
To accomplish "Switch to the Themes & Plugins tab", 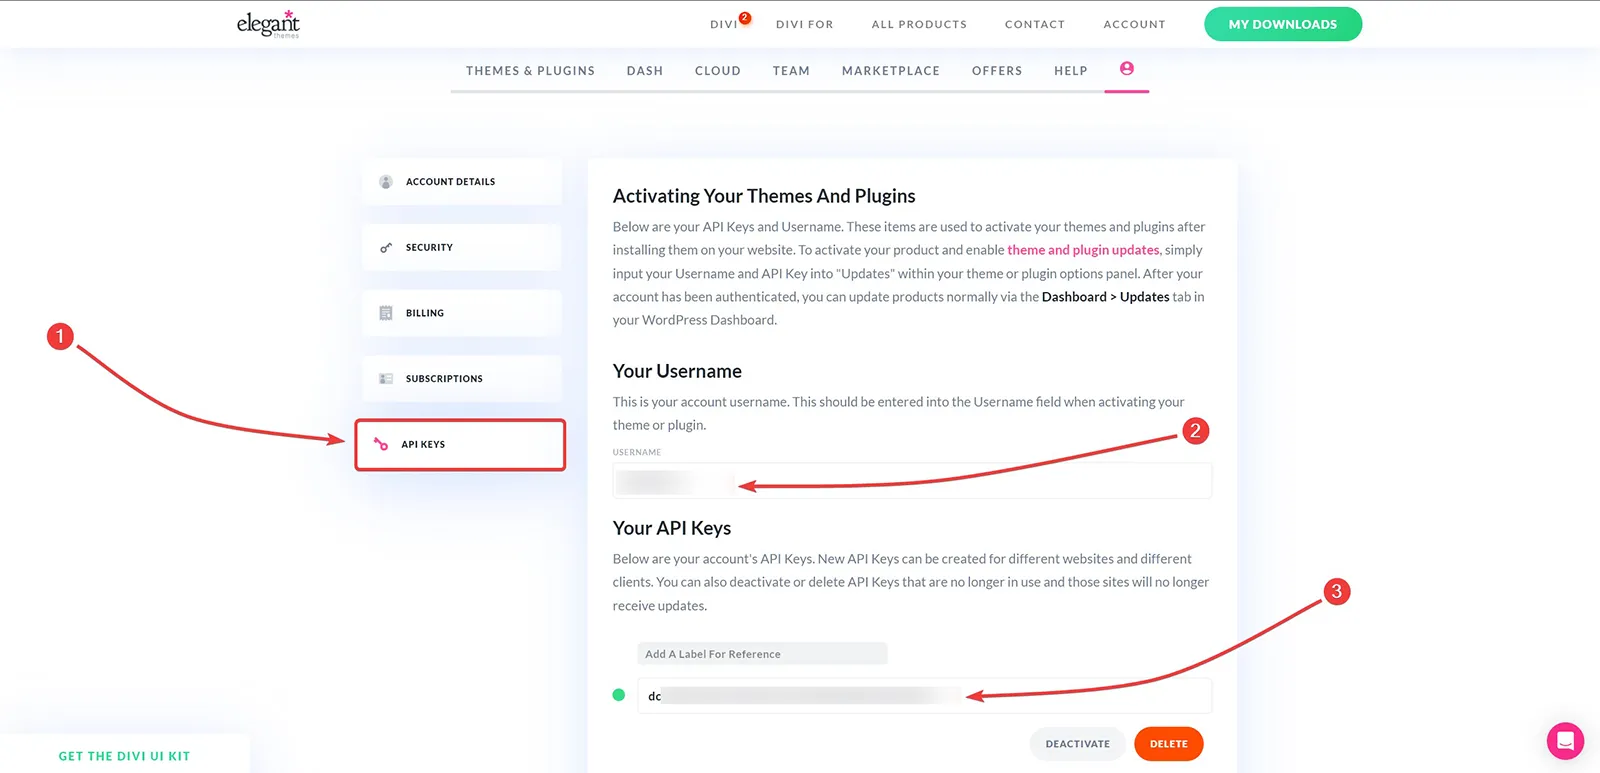I will [x=530, y=71].
